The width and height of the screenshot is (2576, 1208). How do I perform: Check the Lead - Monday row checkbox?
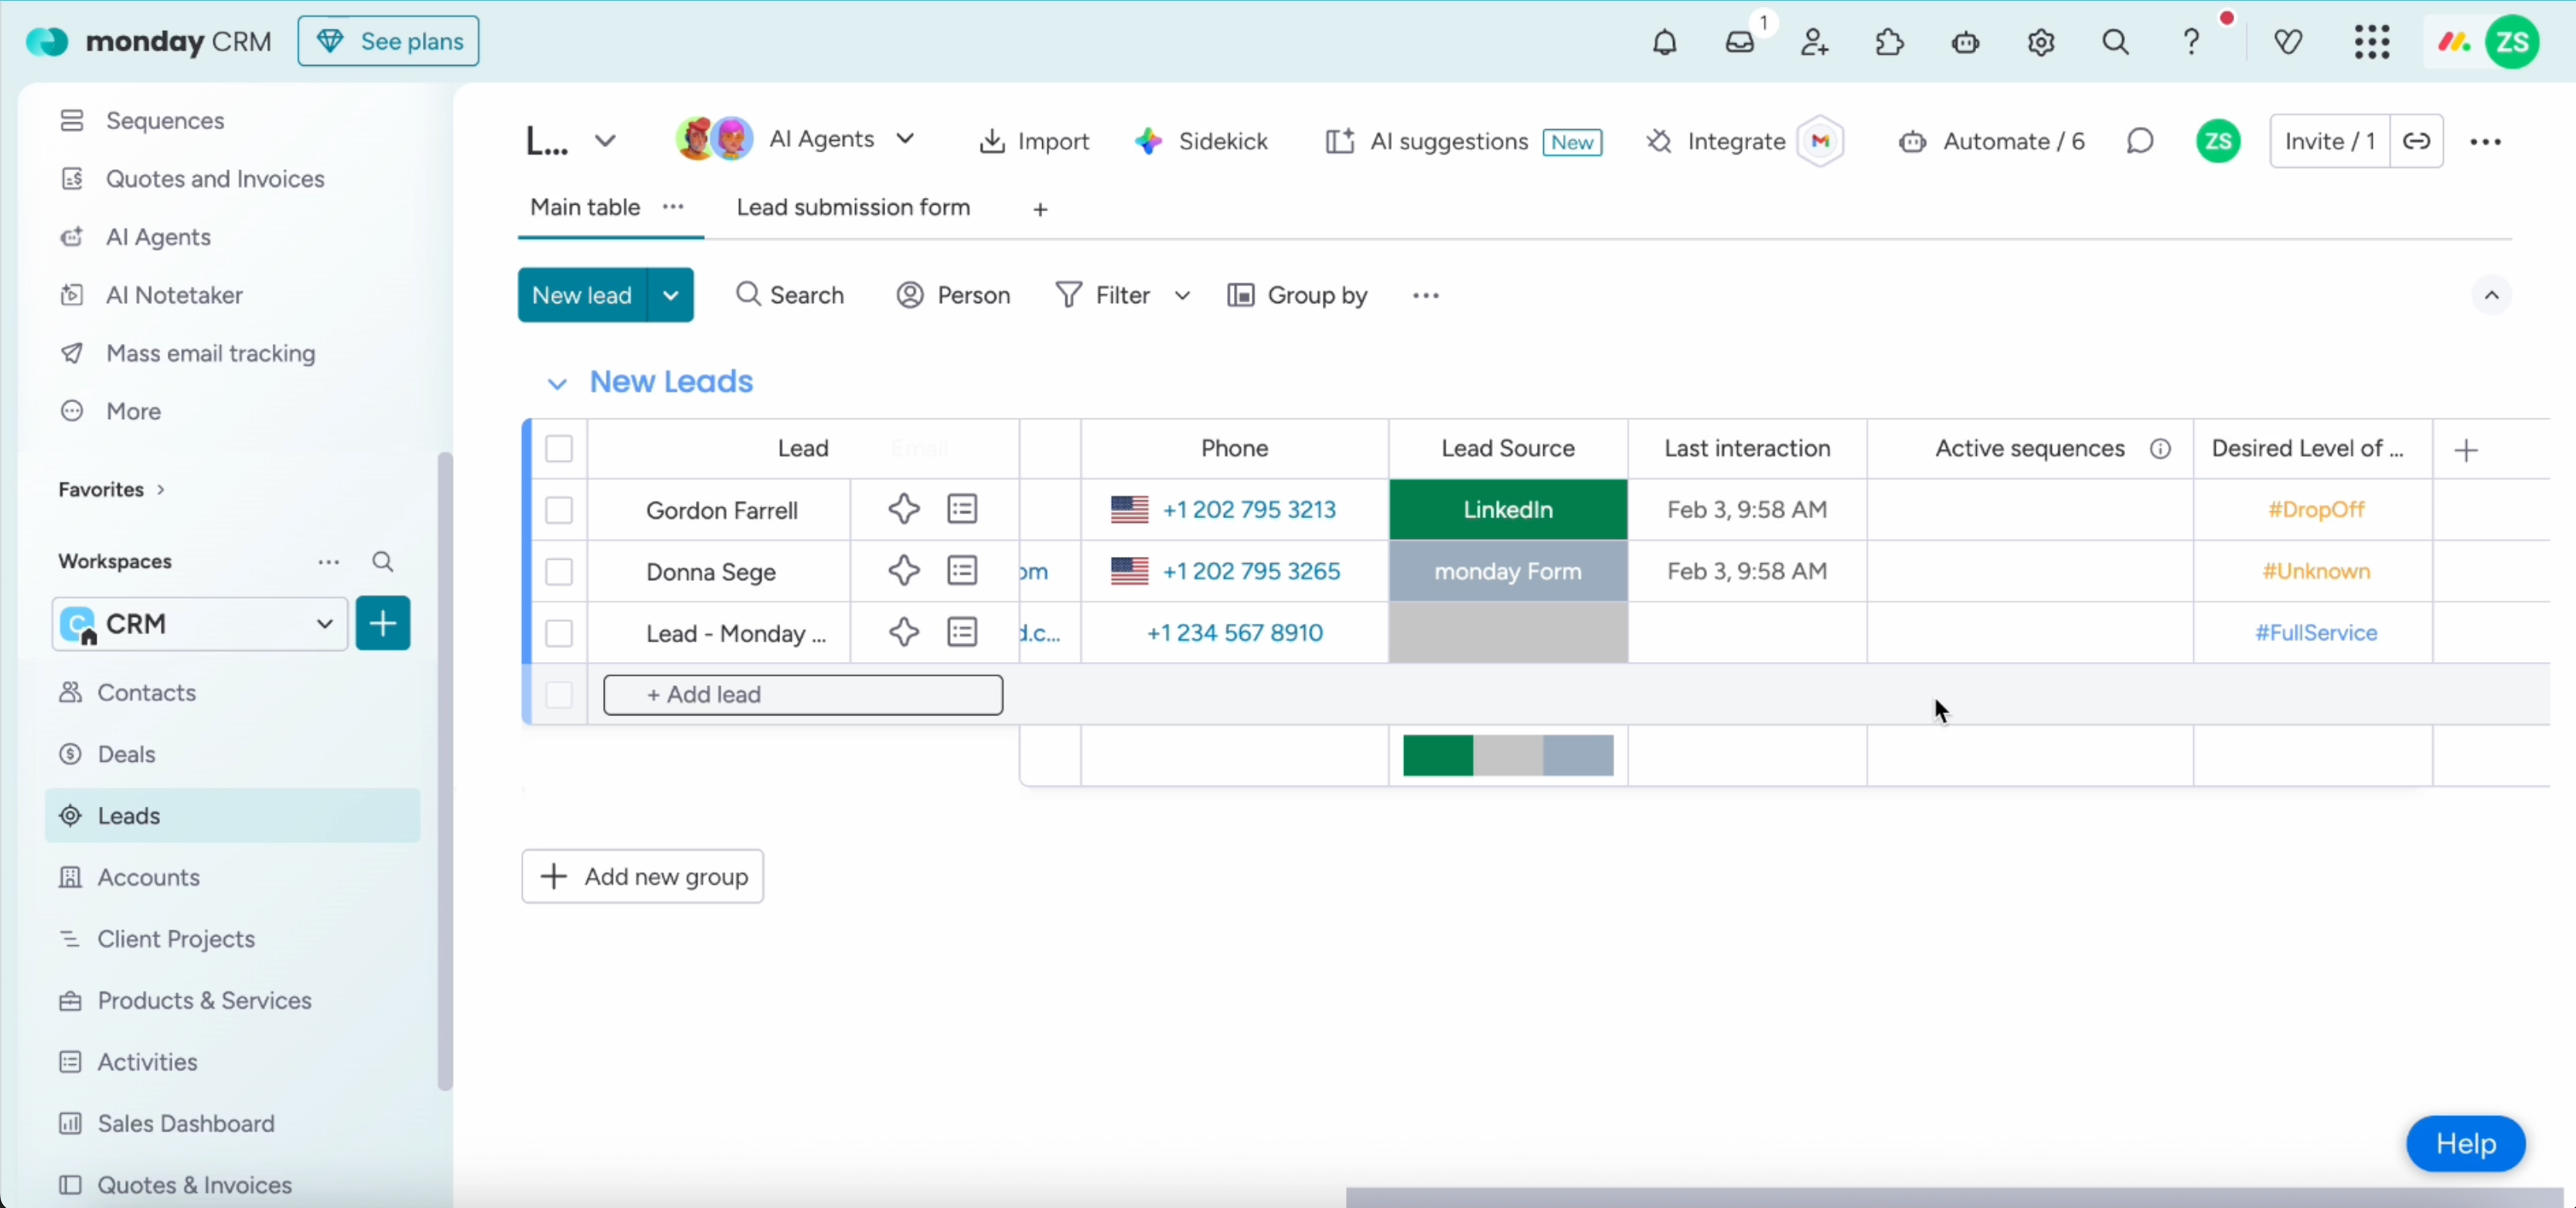559,633
